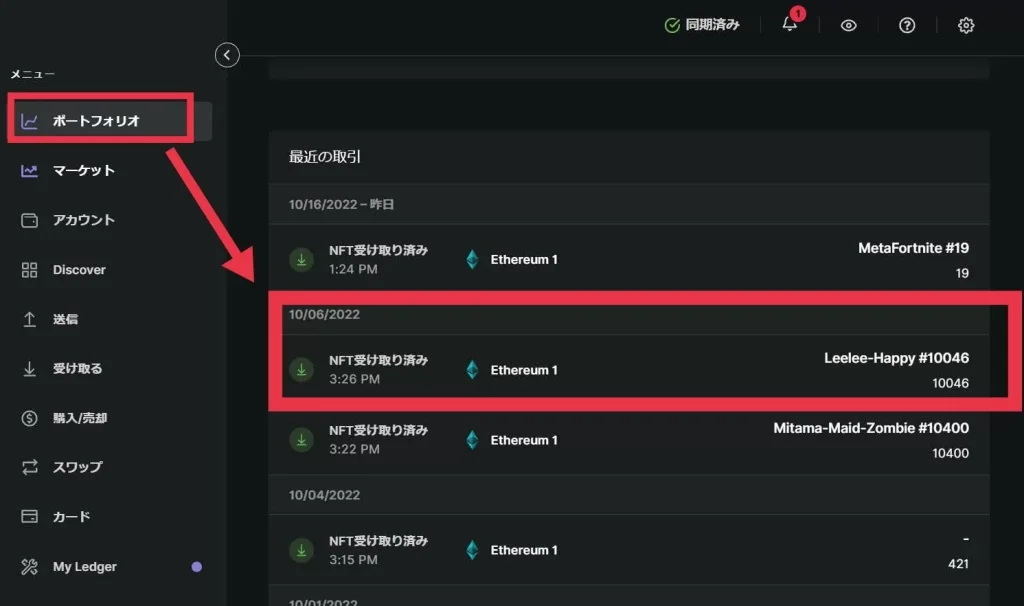Image resolution: width=1024 pixels, height=606 pixels.
Task: Click Ethereum icon on MetaFortnite row
Action: [x=472, y=259]
